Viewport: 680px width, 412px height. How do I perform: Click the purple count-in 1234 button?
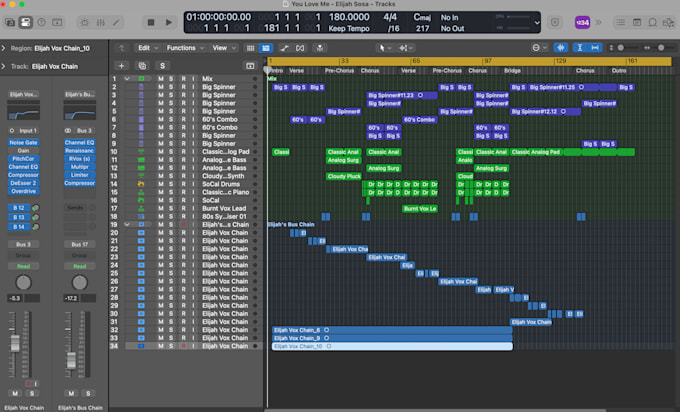[582, 22]
